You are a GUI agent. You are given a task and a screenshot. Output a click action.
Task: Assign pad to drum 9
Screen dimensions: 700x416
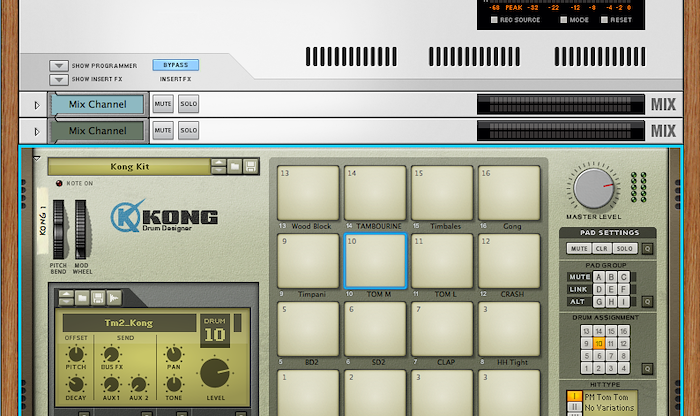[x=586, y=343]
